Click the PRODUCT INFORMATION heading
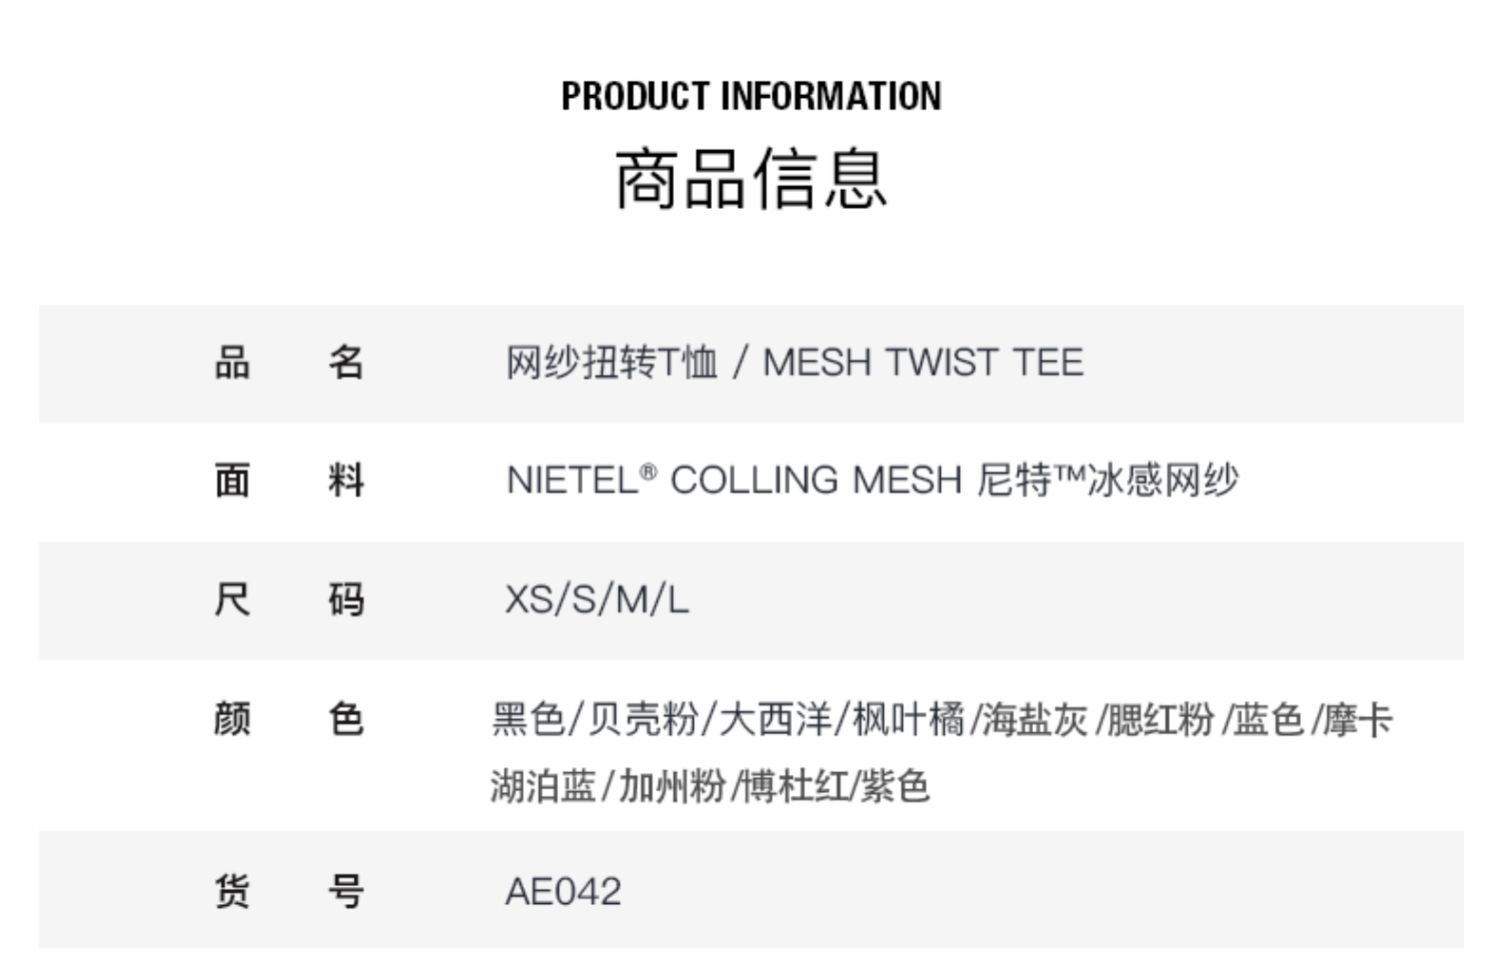1500x975 pixels. tap(750, 96)
